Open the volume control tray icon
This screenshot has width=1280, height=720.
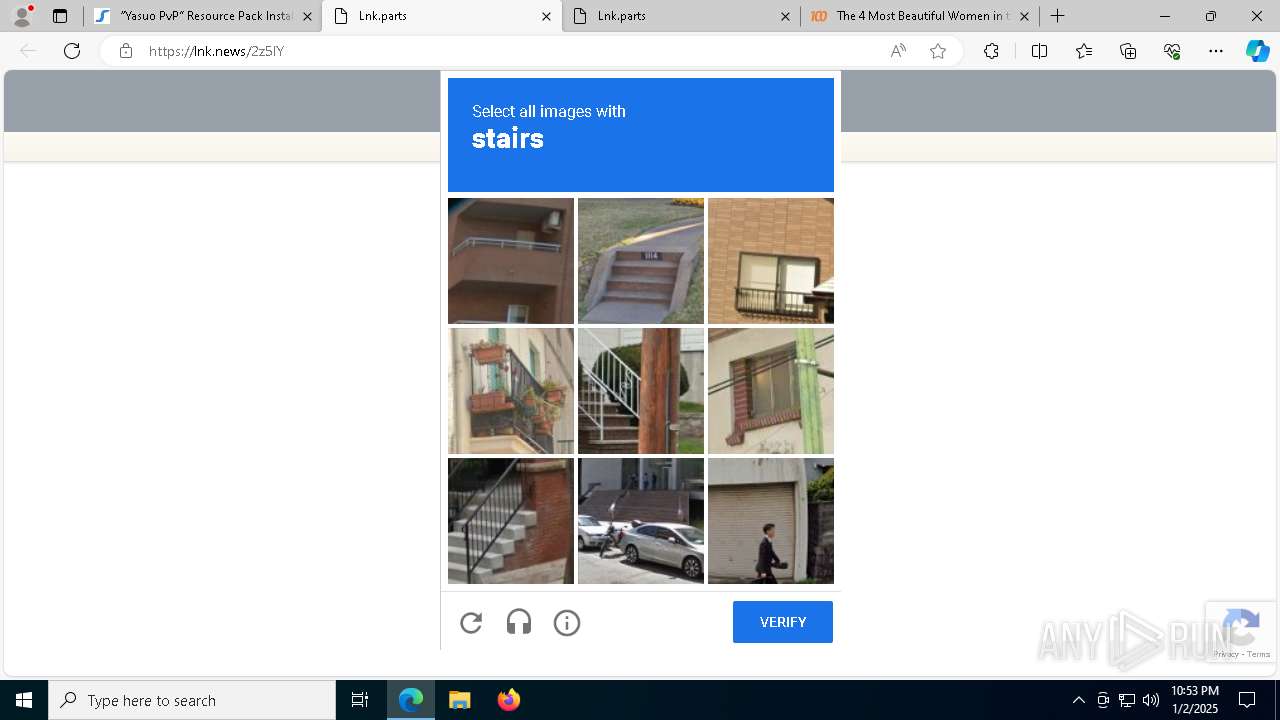point(1151,700)
